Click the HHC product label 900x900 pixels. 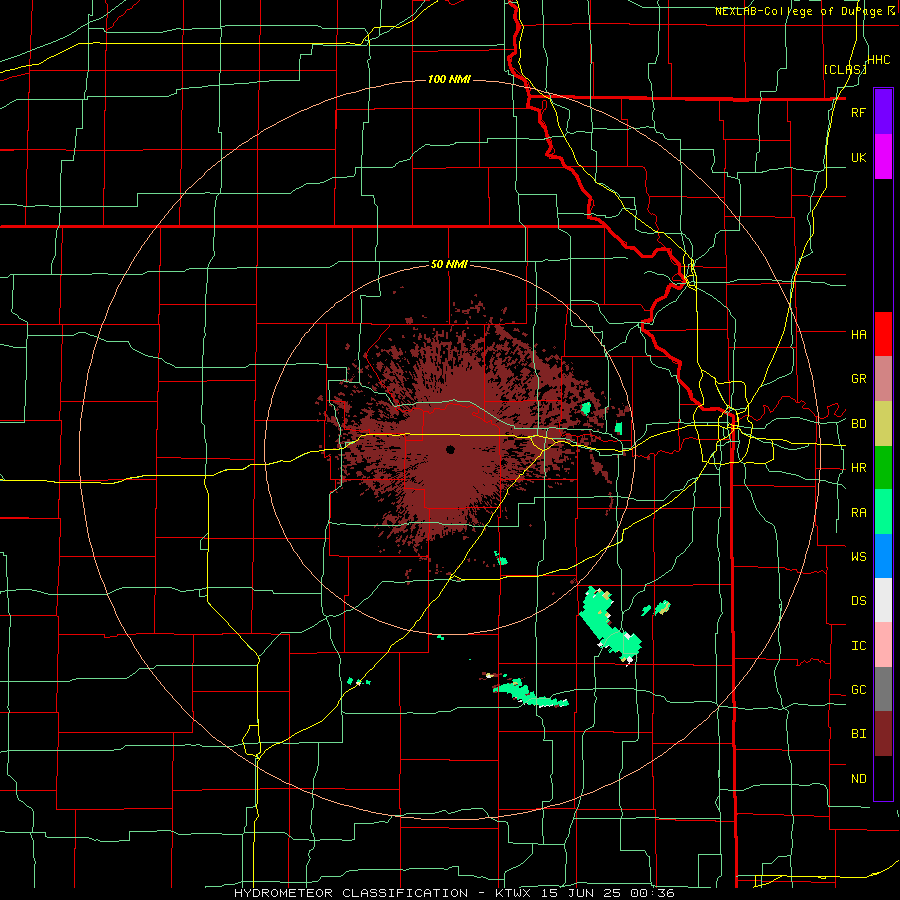point(879,60)
